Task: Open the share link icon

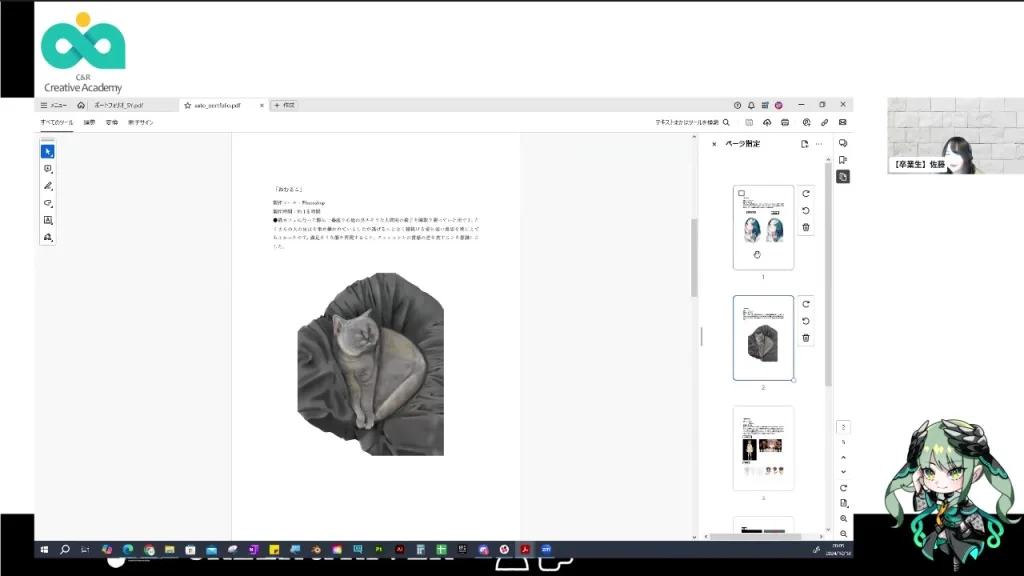Action: point(824,122)
